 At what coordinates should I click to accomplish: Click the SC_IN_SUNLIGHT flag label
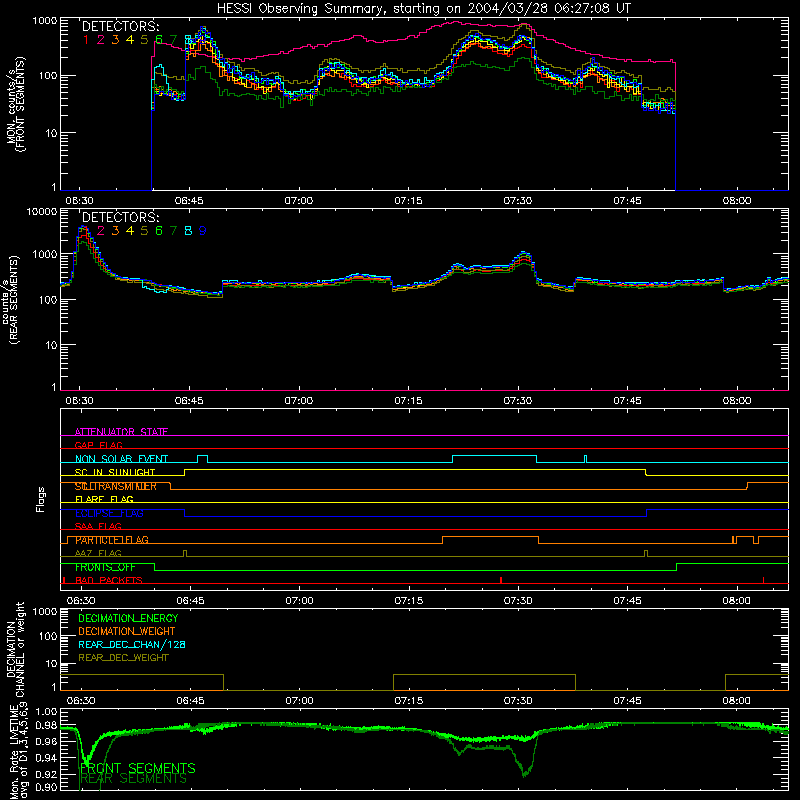115,472
